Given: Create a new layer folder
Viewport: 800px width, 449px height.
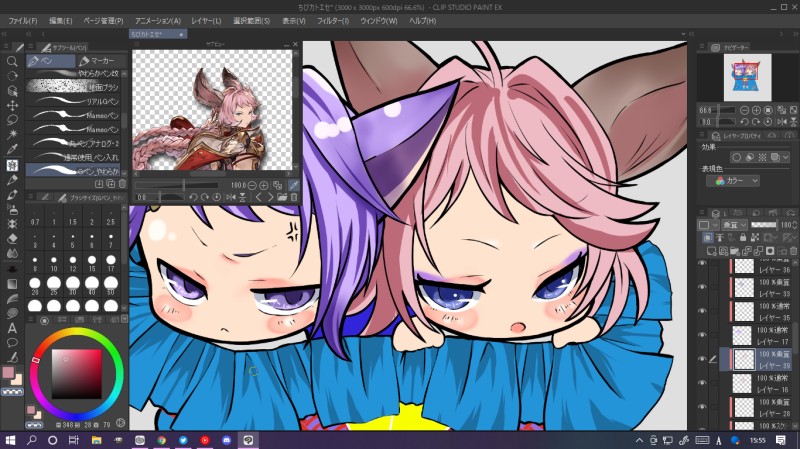Looking at the screenshot, I should click(735, 251).
